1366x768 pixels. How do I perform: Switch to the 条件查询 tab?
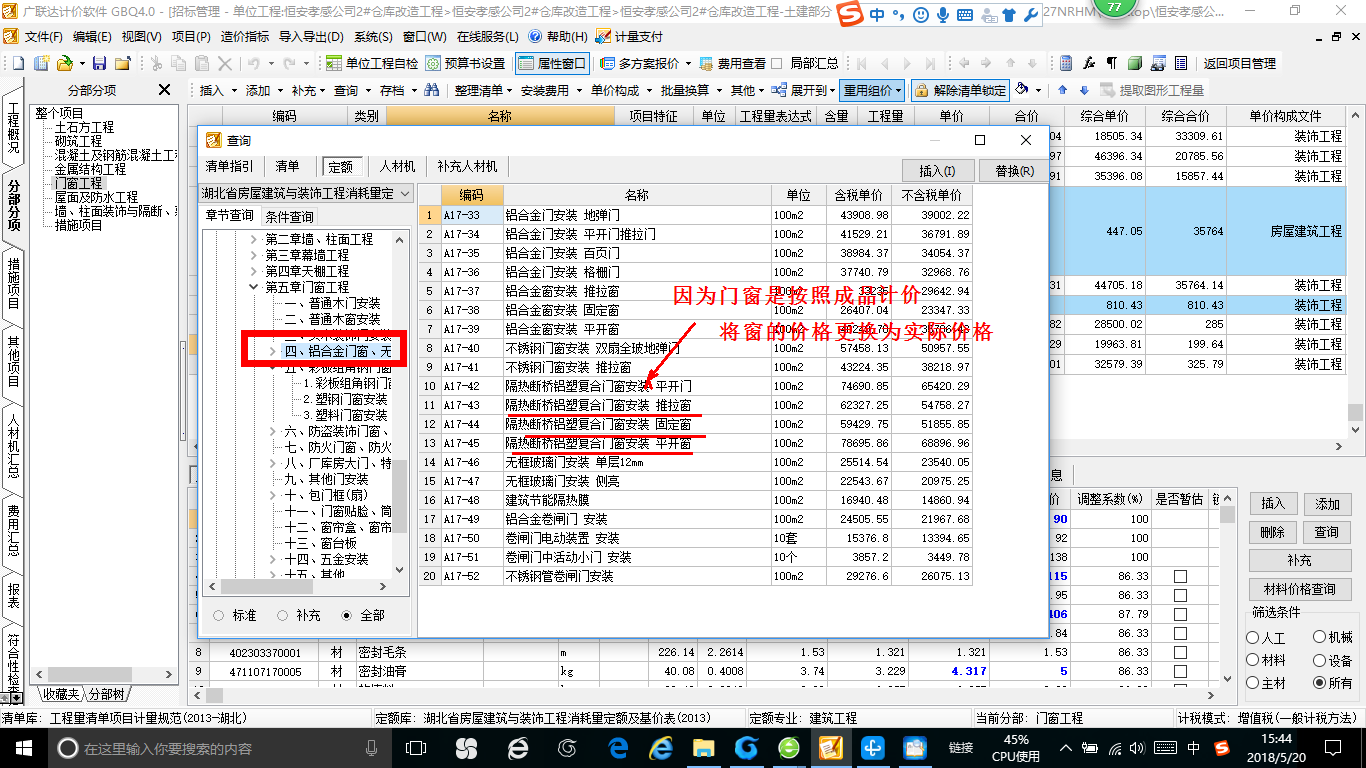tap(288, 217)
